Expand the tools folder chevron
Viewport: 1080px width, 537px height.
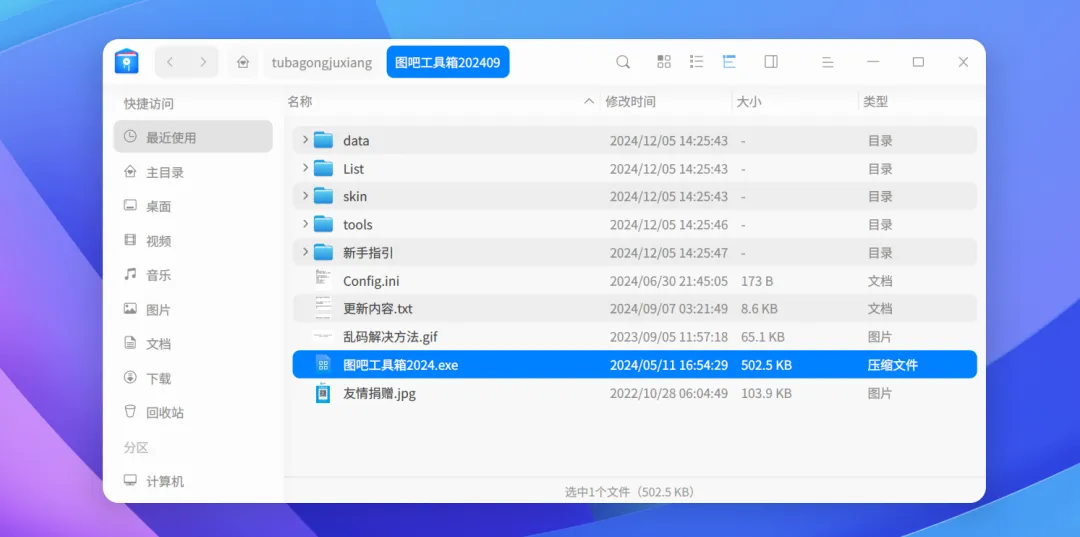pyautogui.click(x=305, y=224)
